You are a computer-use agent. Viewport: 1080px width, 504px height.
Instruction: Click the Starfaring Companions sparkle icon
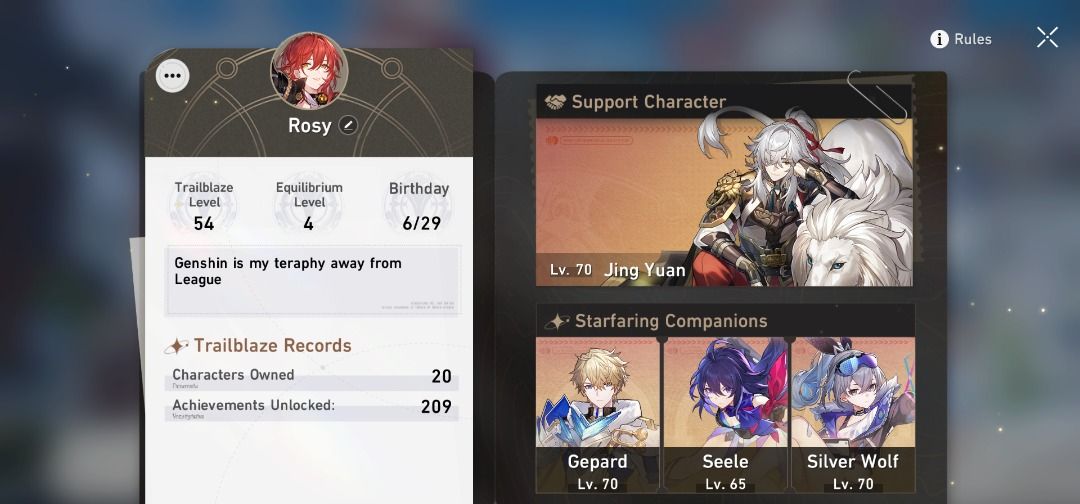557,322
